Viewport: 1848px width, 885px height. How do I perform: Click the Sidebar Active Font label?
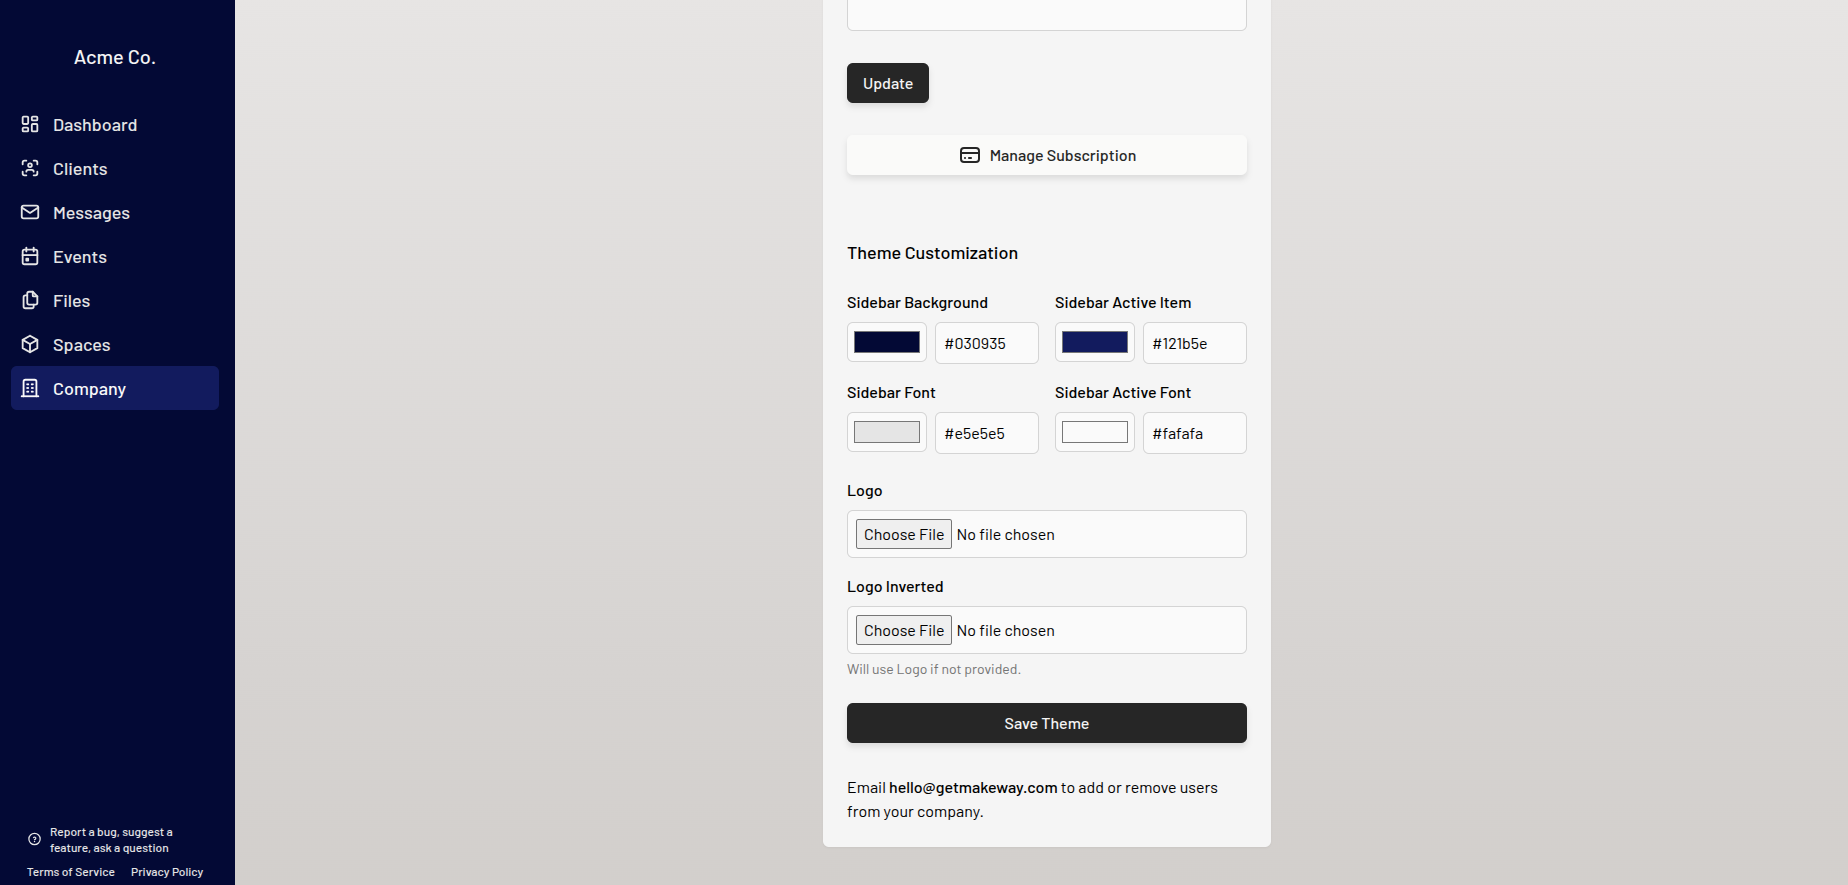coord(1123,393)
